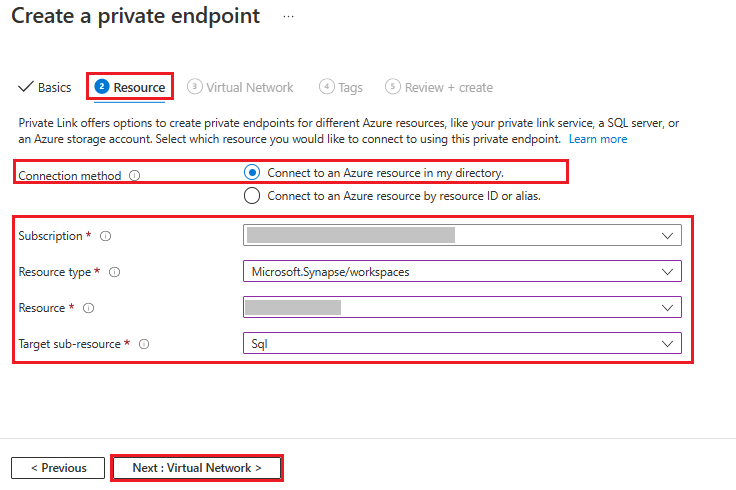Click the info icon next to Connection method
This screenshot has height=490, width=736.
point(135,176)
